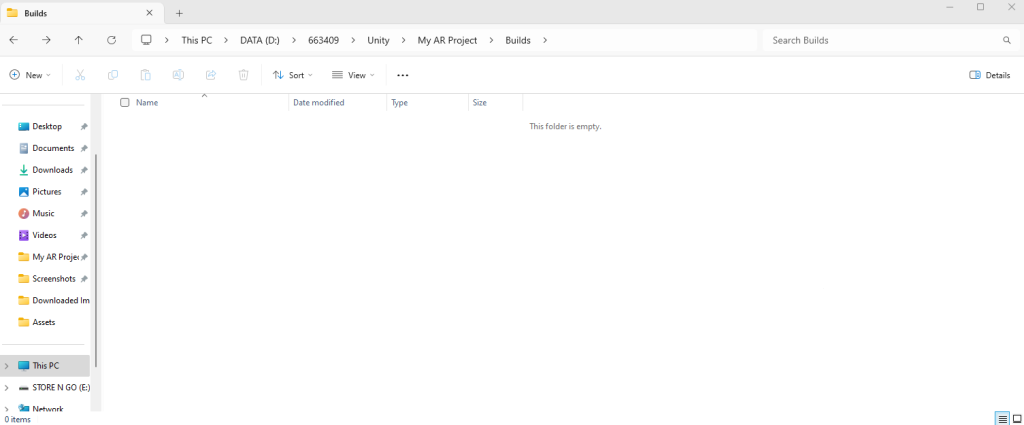Go up one folder level
Image resolution: width=1024 pixels, height=425 pixels.
(x=79, y=40)
